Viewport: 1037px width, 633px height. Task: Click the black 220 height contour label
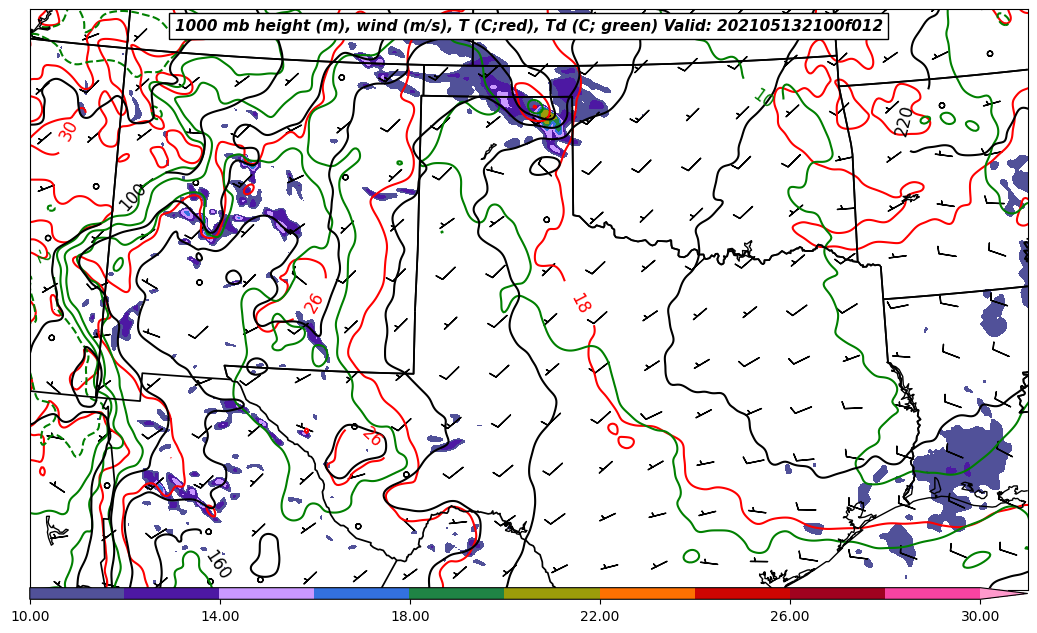click(x=904, y=121)
